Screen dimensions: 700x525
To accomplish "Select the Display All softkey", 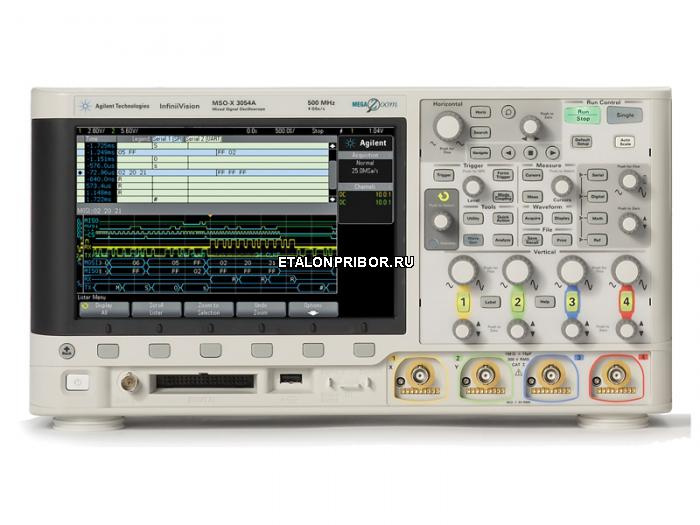I will coord(106,309).
